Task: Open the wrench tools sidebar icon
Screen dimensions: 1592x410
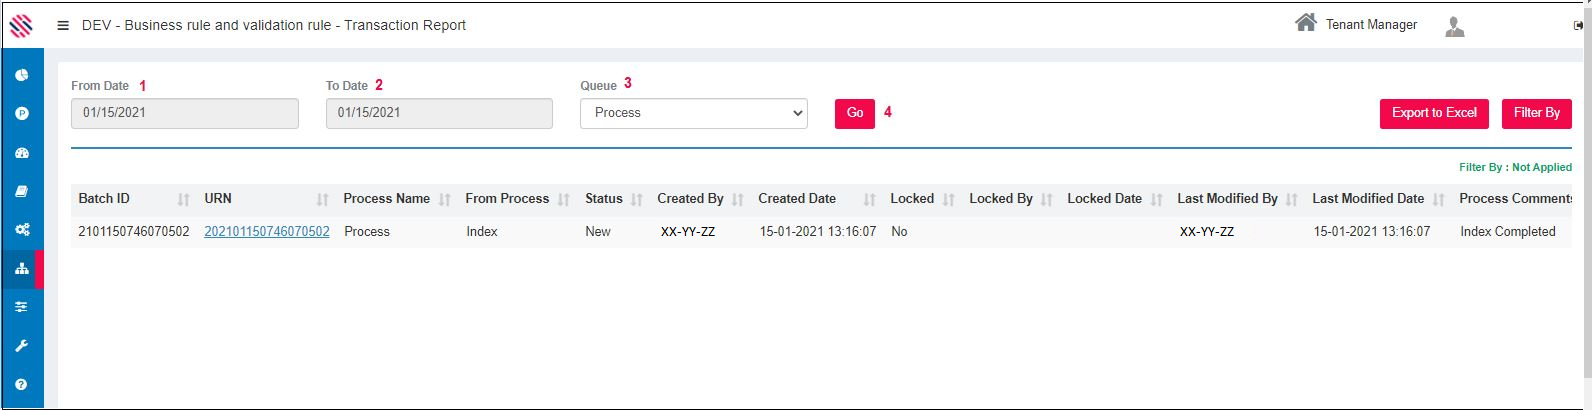Action: [21, 346]
